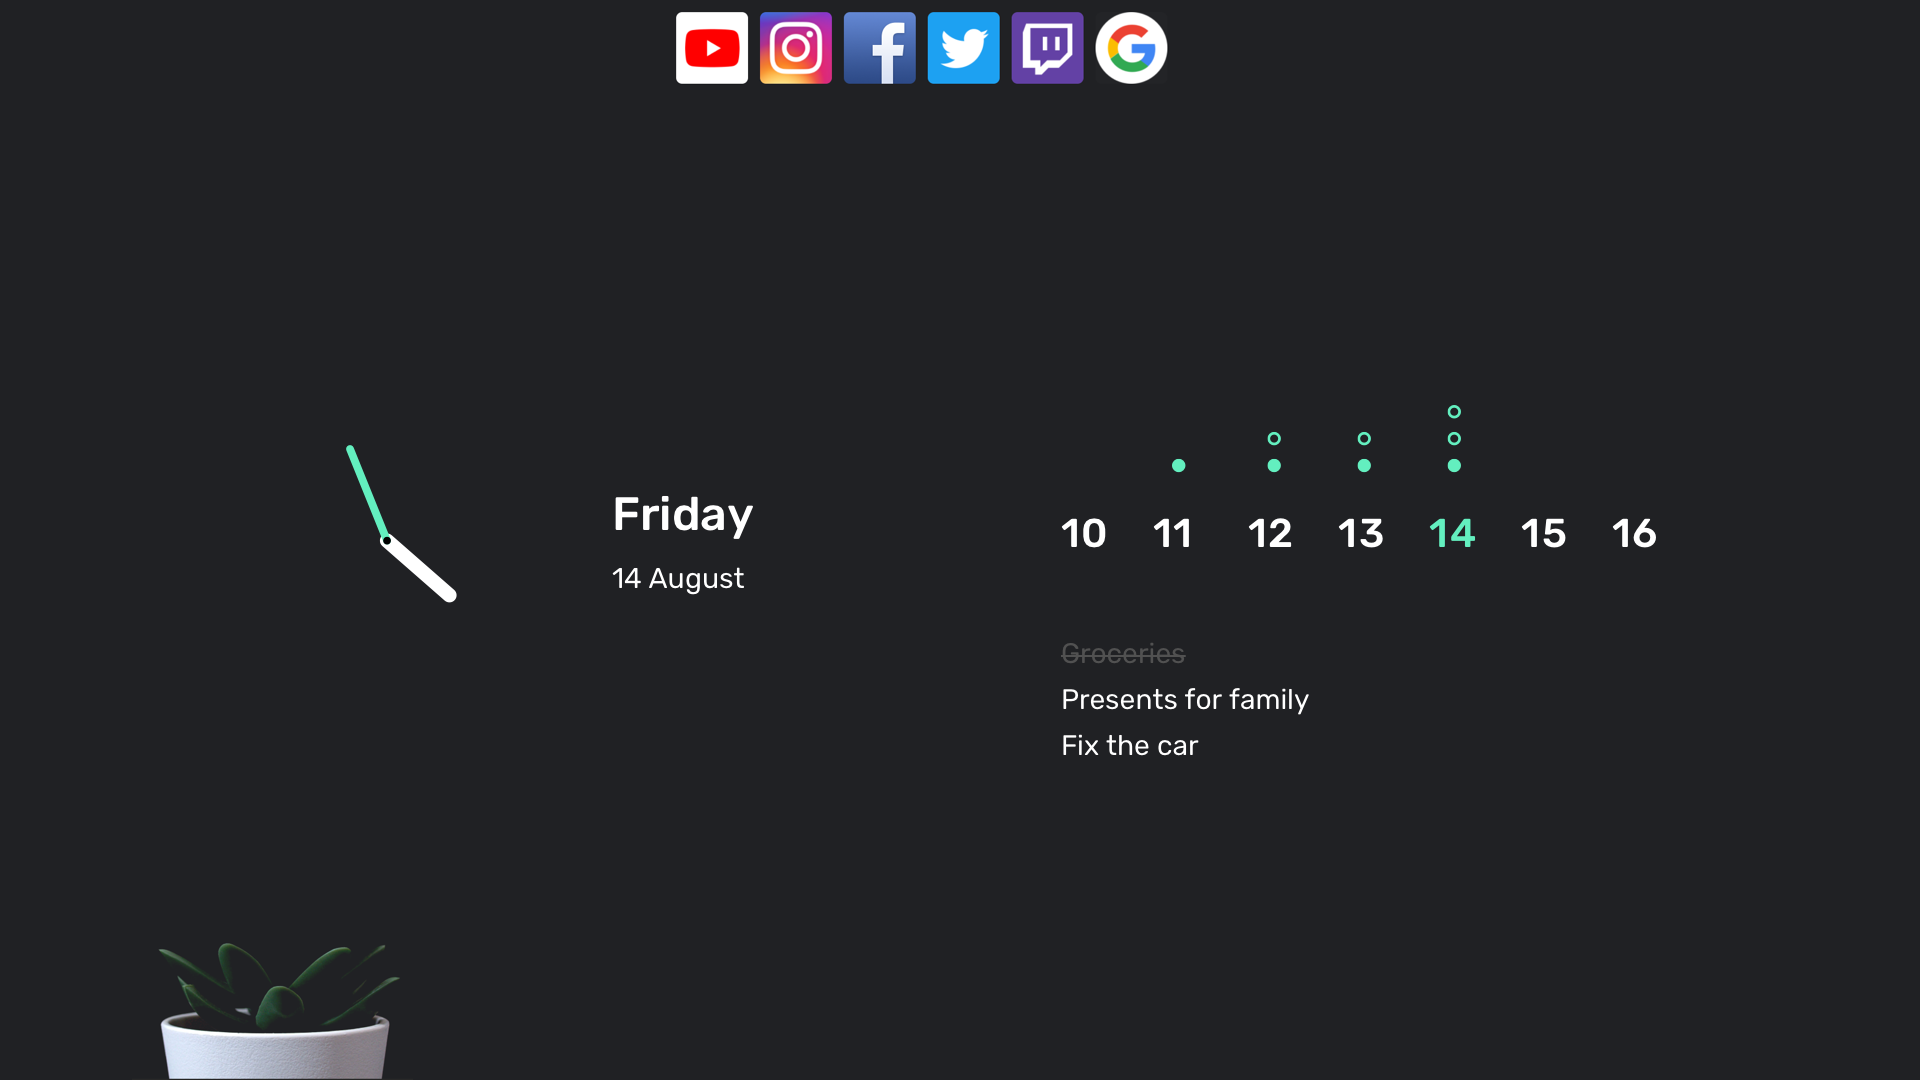Select day 11 in the calendar
The height and width of the screenshot is (1080, 1920).
tap(1173, 533)
